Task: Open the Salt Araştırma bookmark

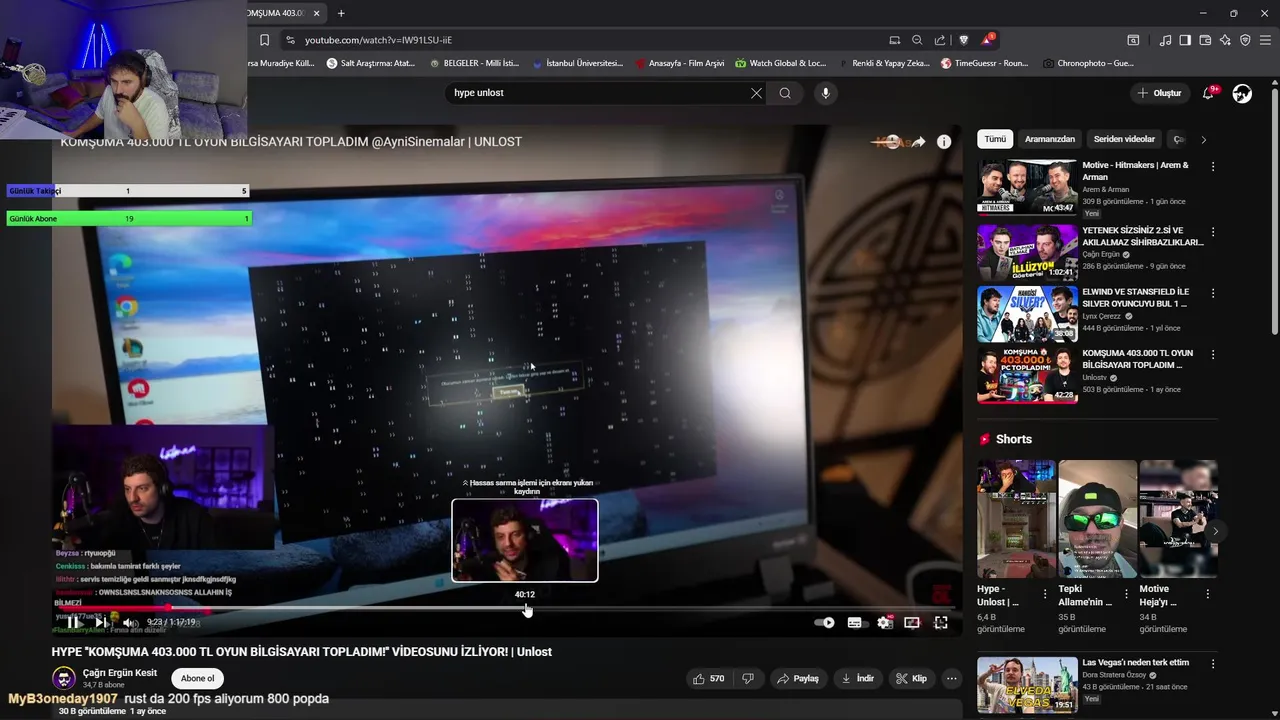Action: point(370,63)
